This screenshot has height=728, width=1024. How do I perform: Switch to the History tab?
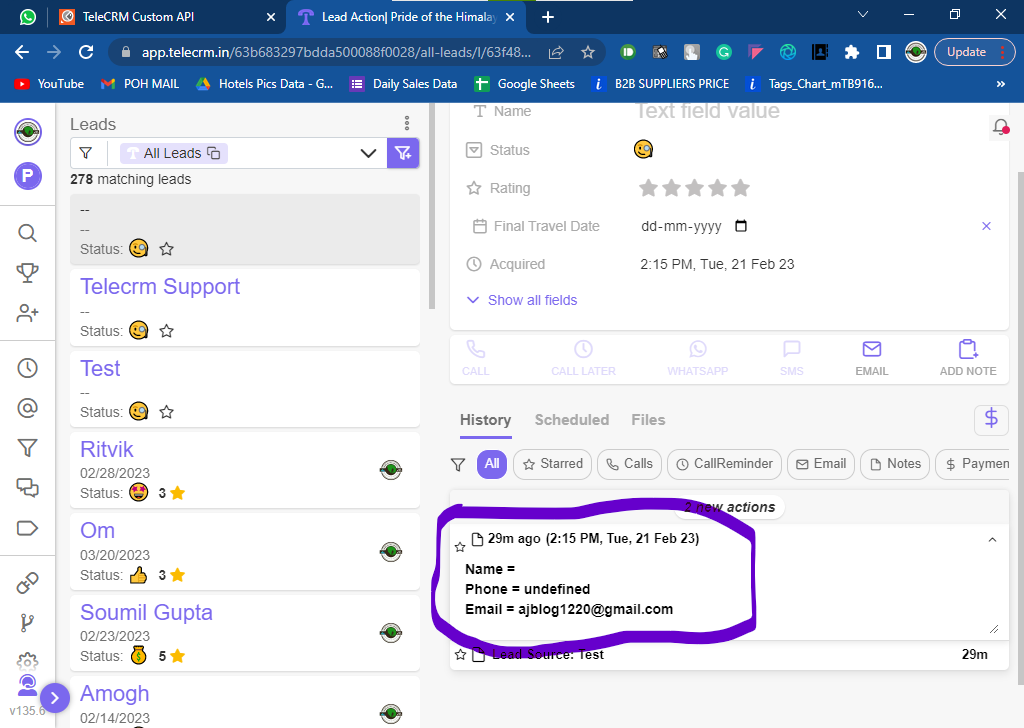click(x=485, y=420)
